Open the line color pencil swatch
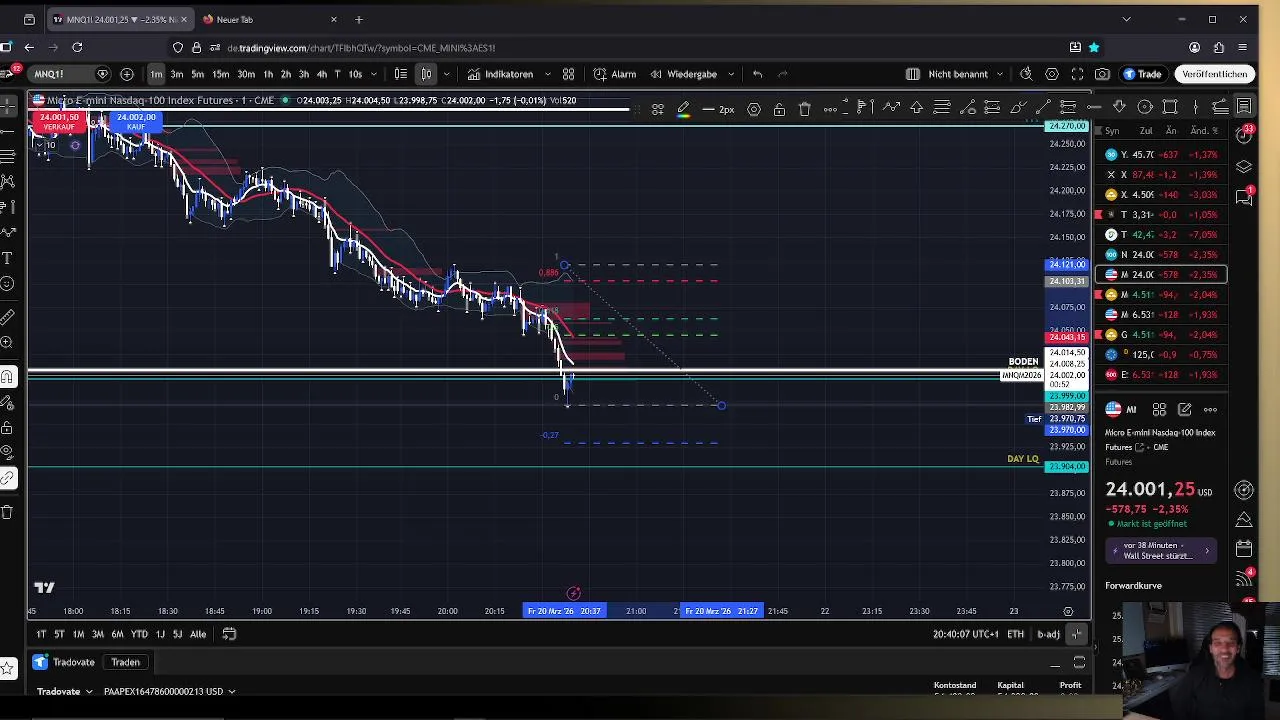This screenshot has height=720, width=1280. pos(683,109)
